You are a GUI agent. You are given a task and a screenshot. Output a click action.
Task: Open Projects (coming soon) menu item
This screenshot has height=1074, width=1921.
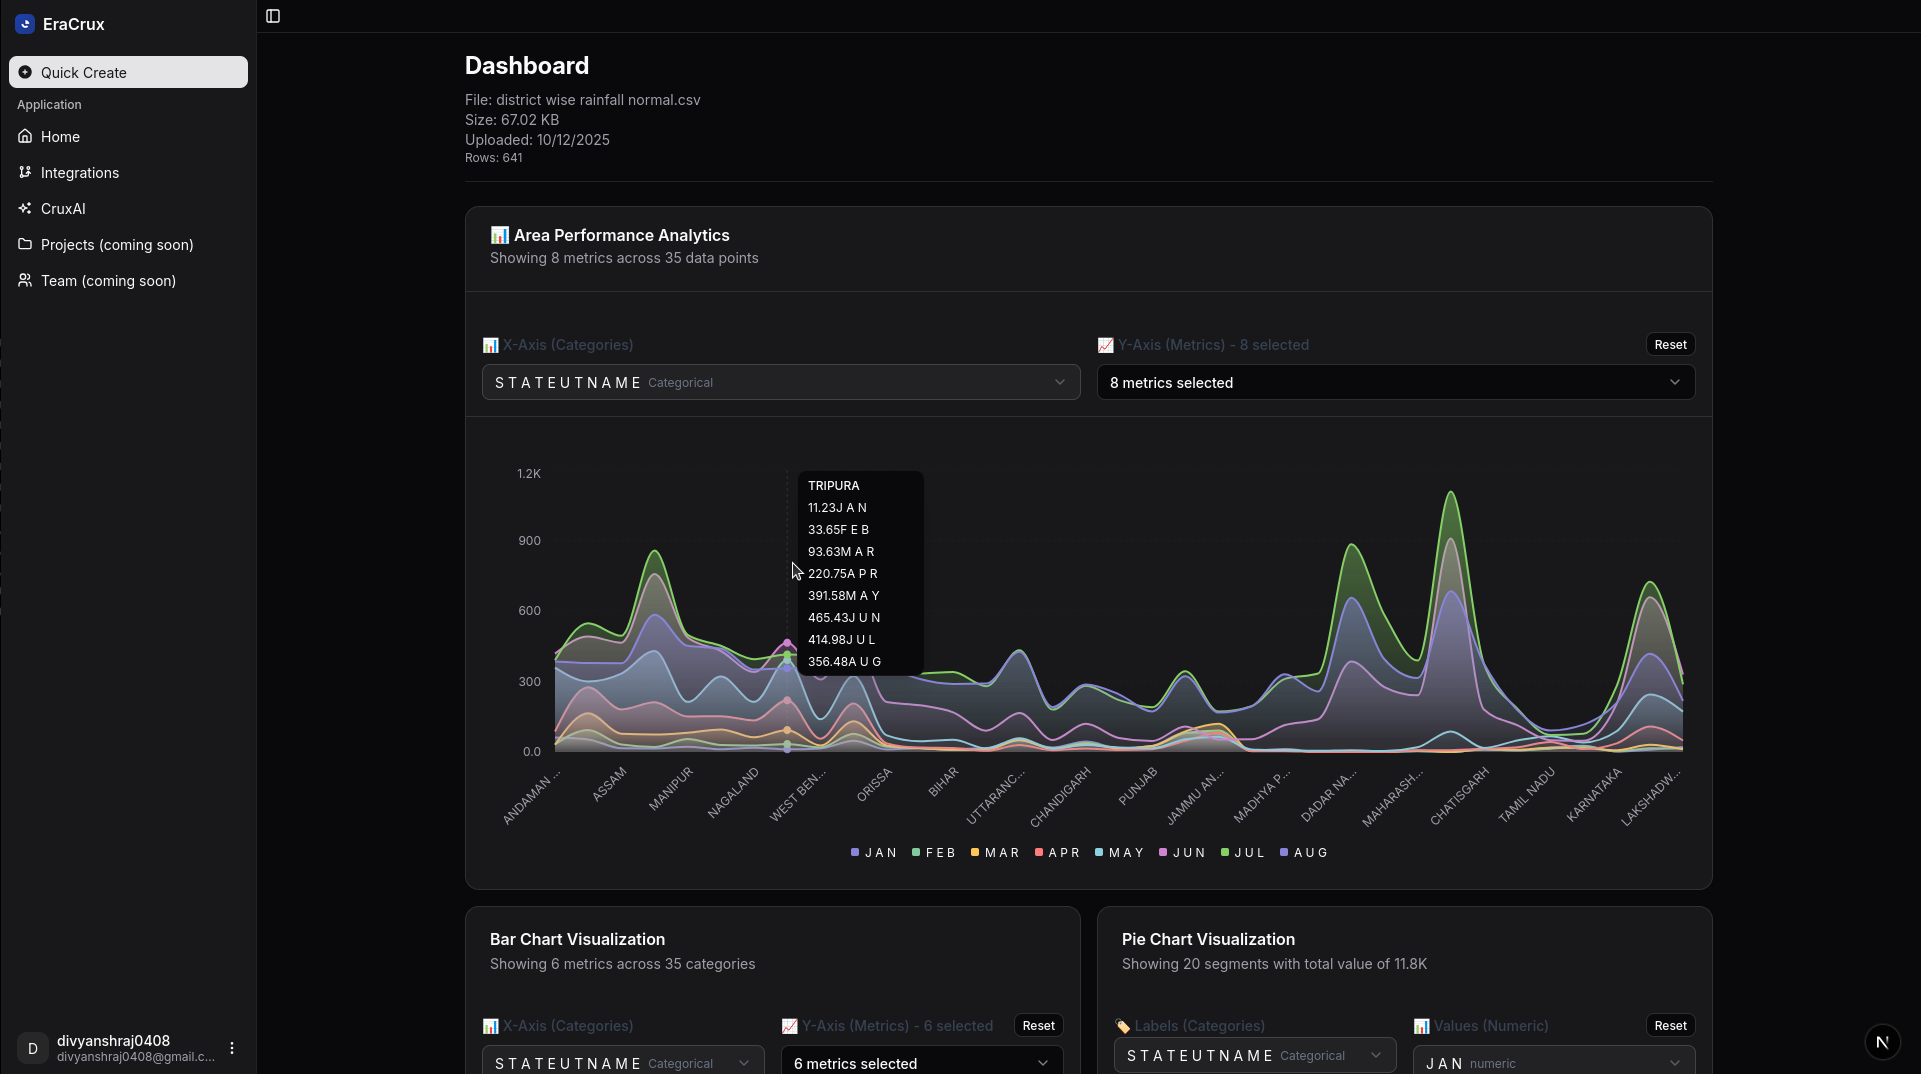117,244
